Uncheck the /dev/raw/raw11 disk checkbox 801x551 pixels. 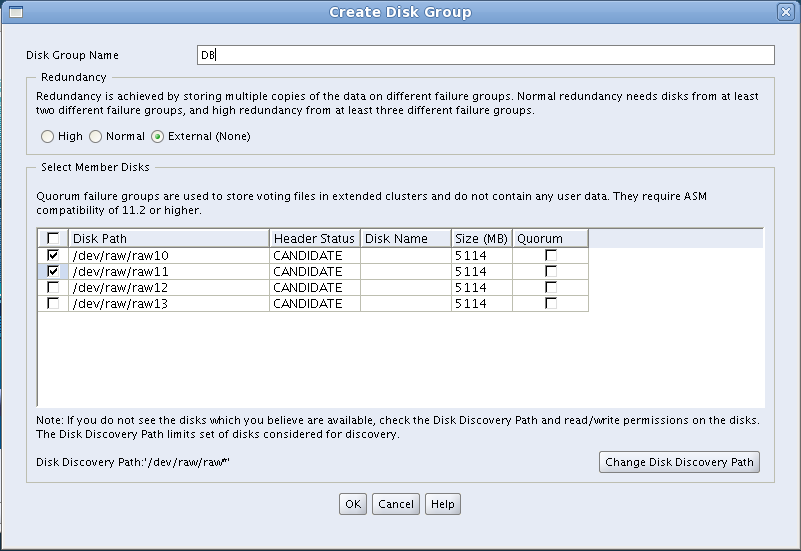53,271
